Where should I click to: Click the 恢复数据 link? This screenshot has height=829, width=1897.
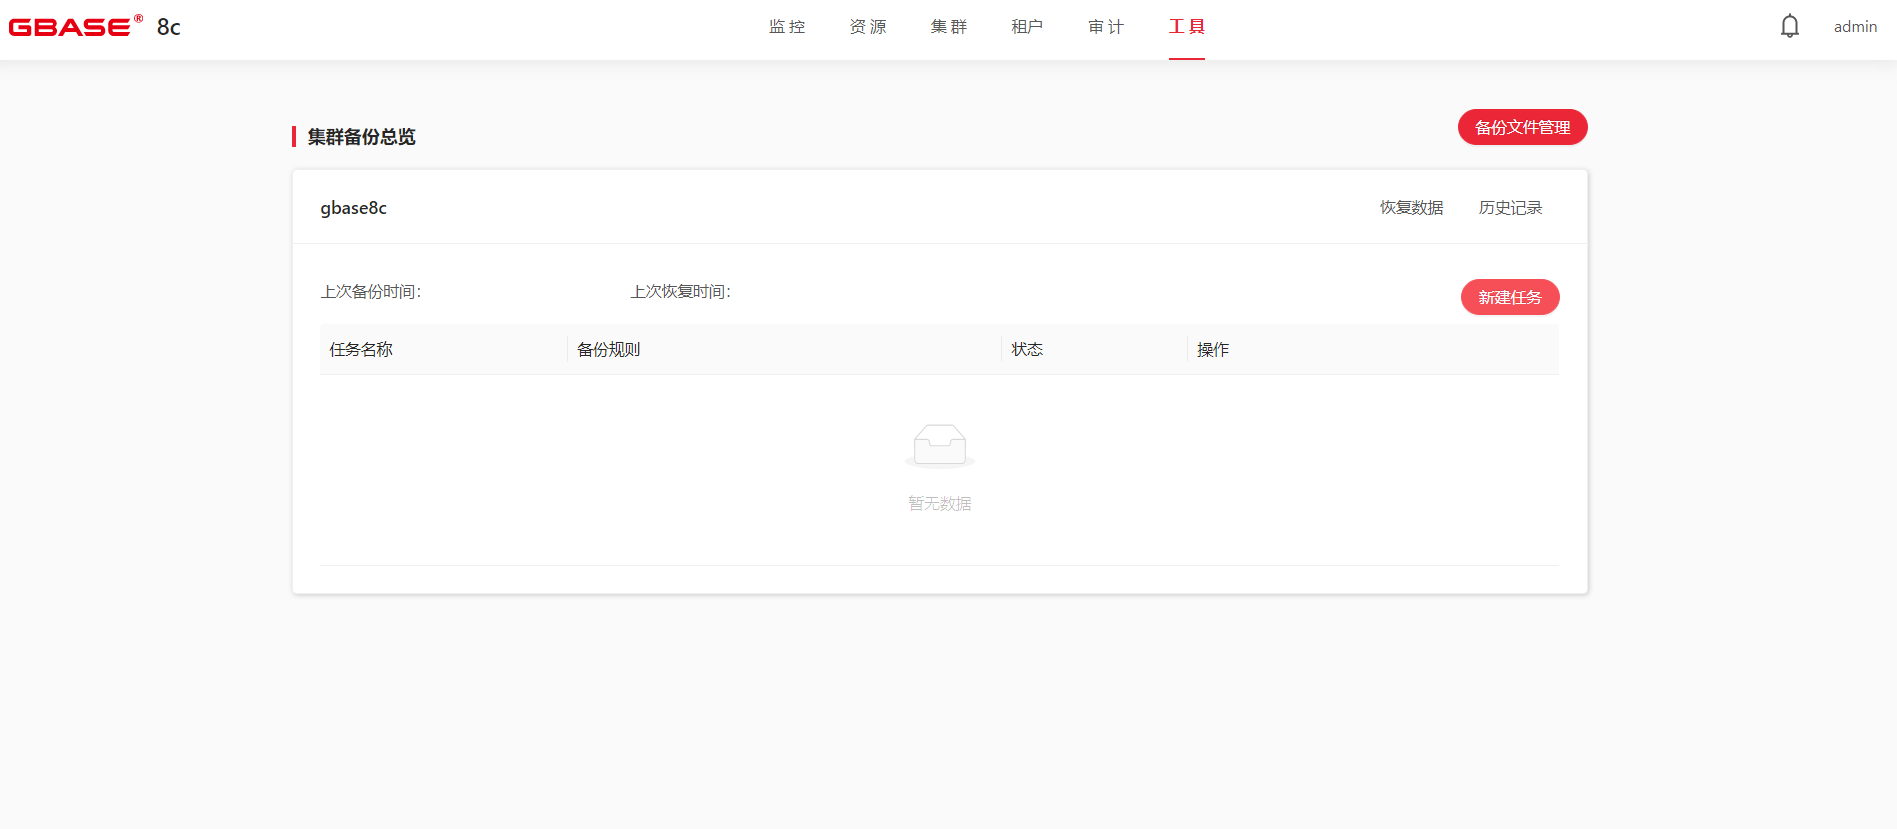(1411, 208)
